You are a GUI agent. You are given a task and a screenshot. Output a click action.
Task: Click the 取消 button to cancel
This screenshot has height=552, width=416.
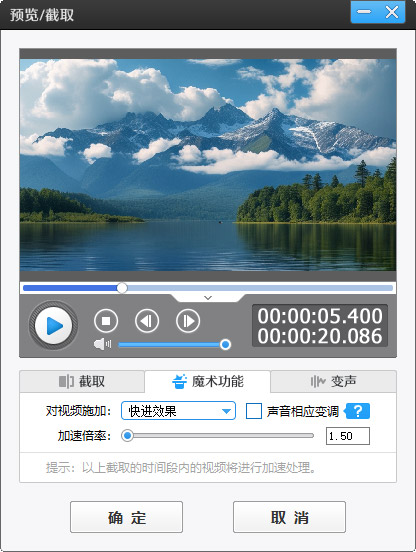click(x=289, y=517)
